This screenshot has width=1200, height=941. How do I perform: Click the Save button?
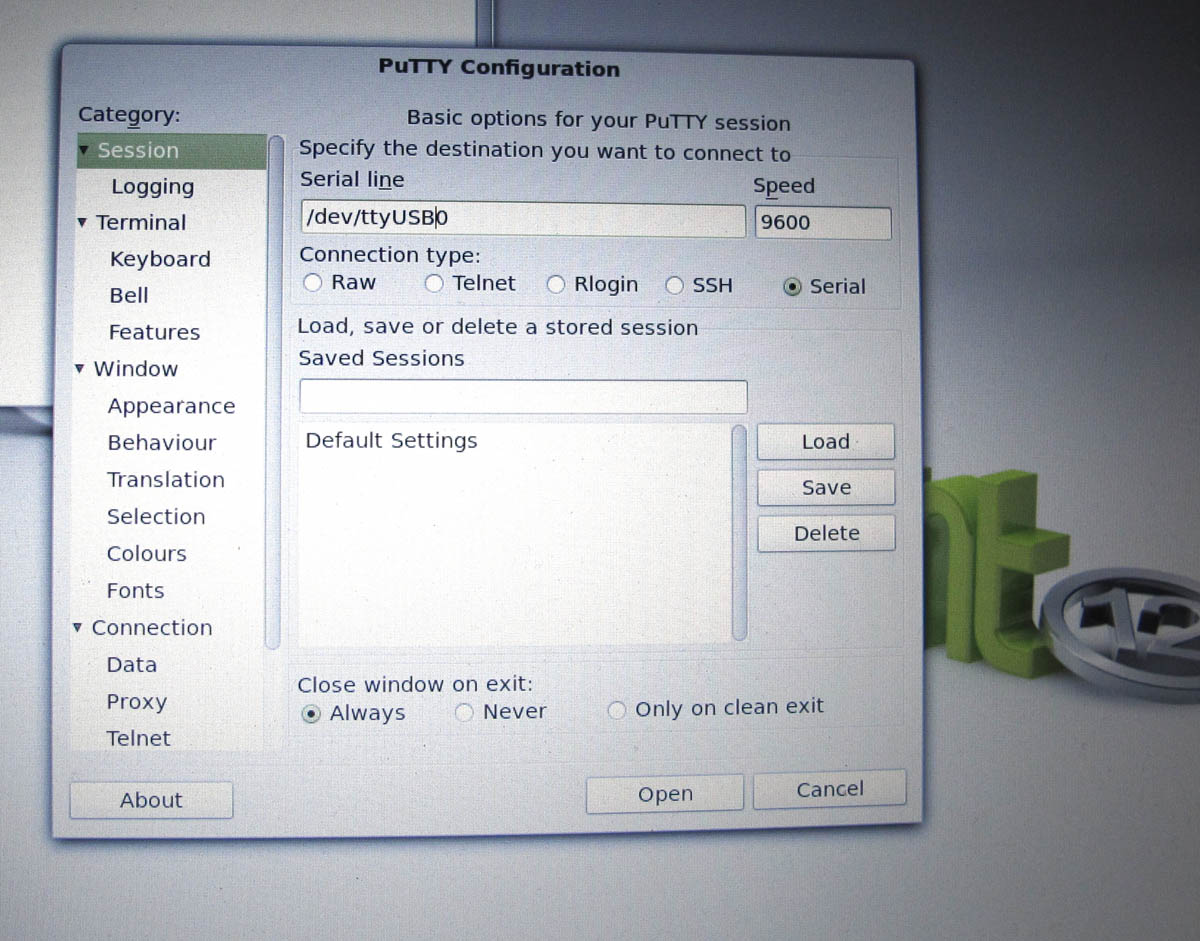click(x=825, y=487)
